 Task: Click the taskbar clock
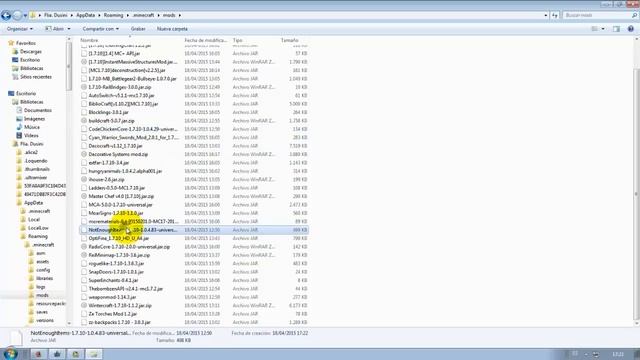pos(618,354)
